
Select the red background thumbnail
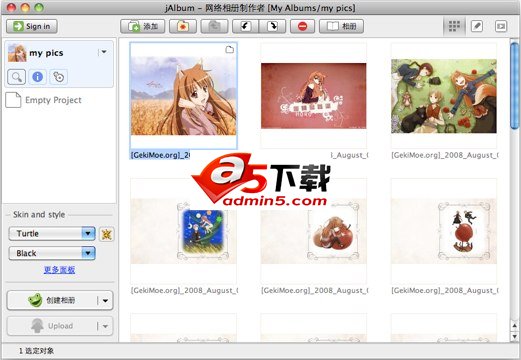click(x=313, y=96)
